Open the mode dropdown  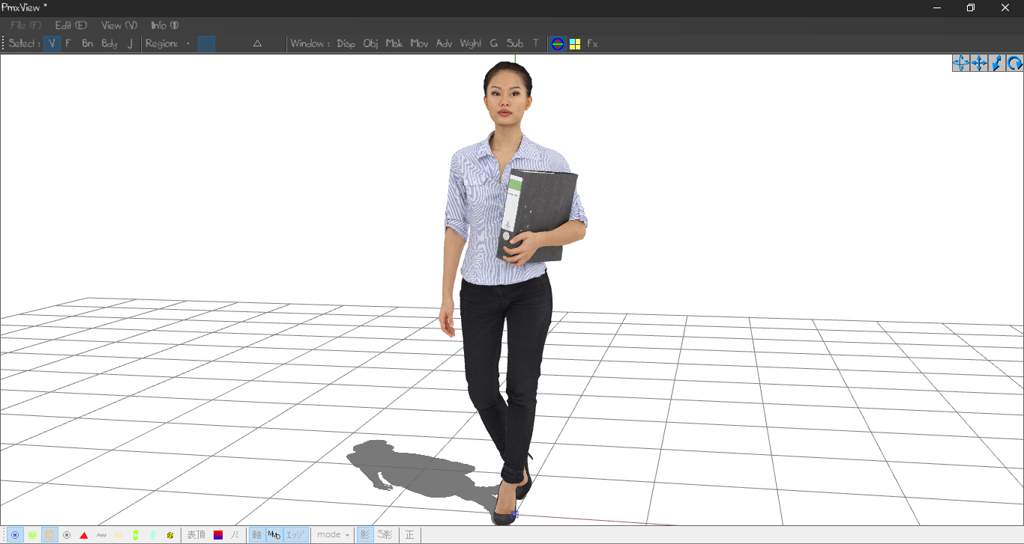point(333,535)
